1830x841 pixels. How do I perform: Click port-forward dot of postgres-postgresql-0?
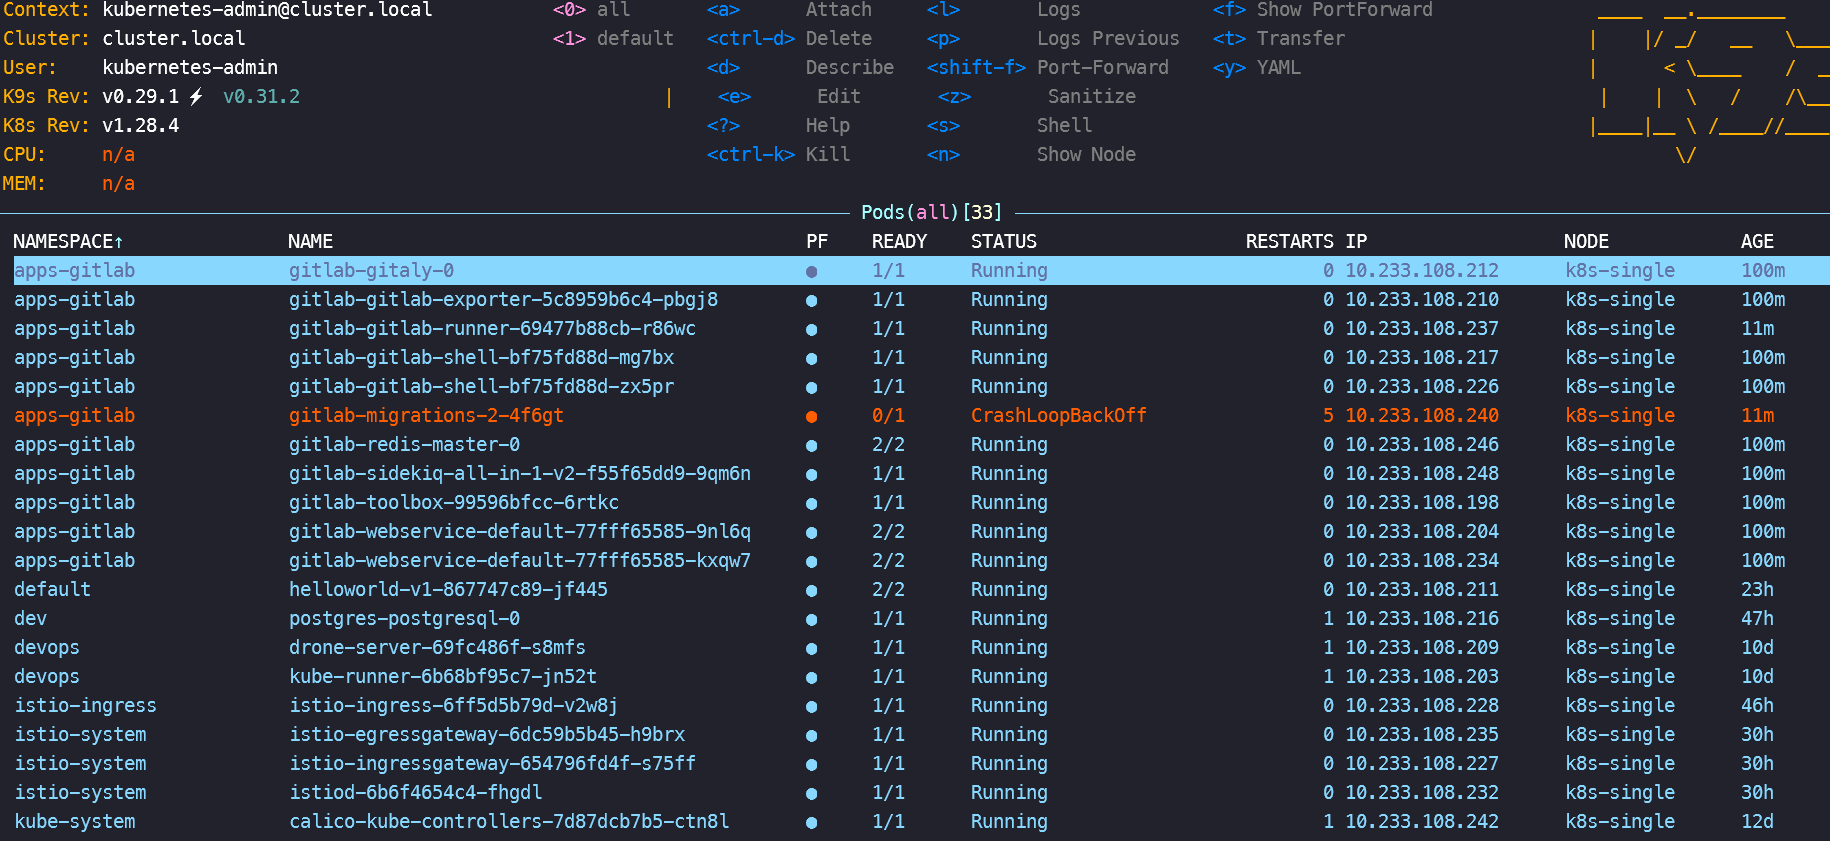(x=811, y=619)
